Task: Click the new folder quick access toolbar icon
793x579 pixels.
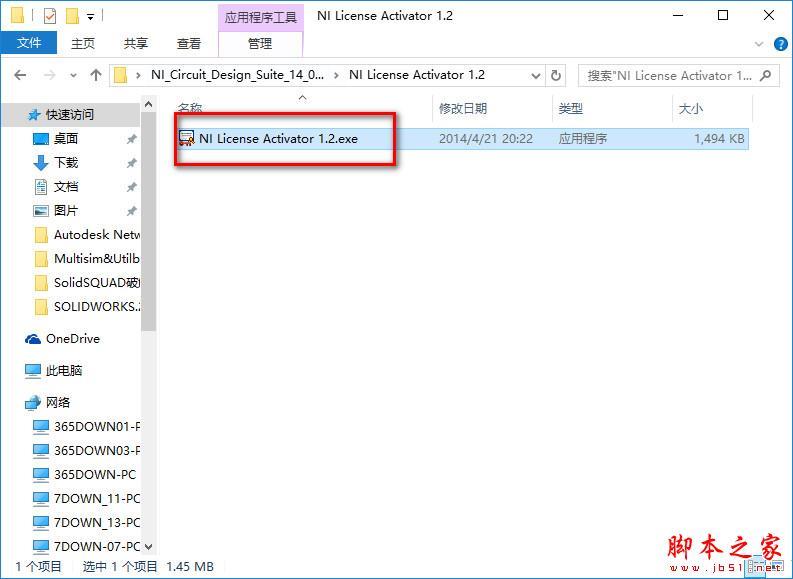Action: coord(73,17)
